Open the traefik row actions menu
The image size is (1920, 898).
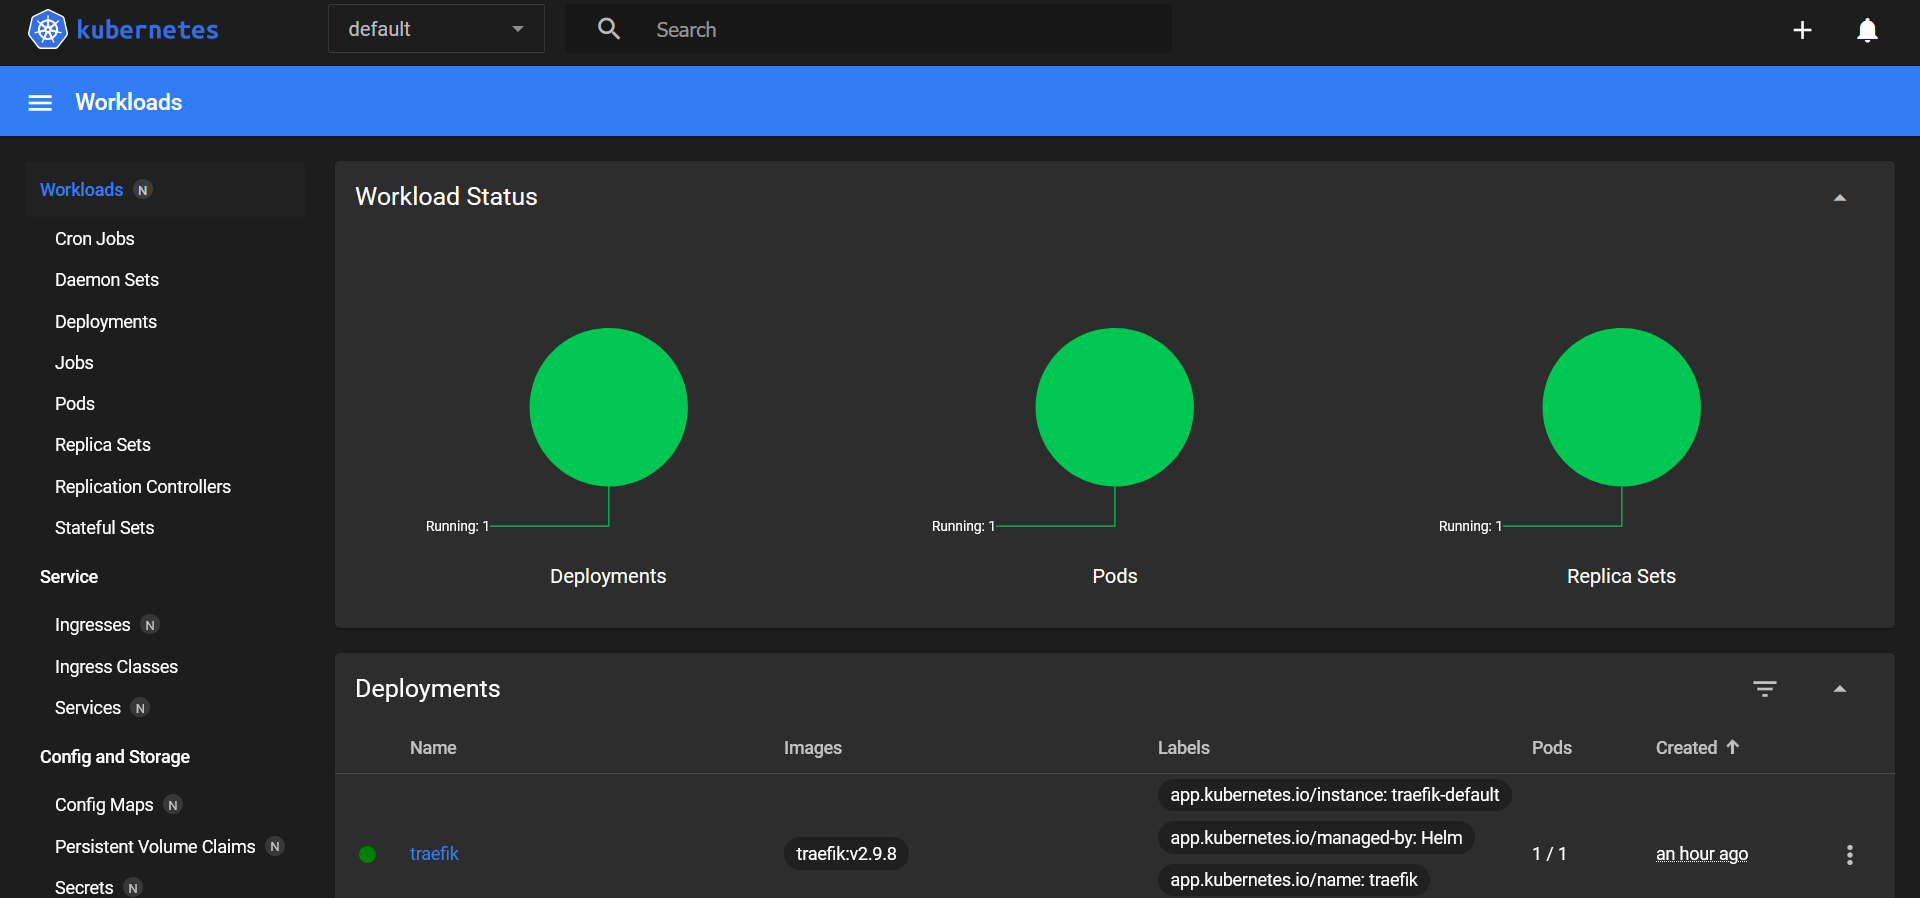1850,854
